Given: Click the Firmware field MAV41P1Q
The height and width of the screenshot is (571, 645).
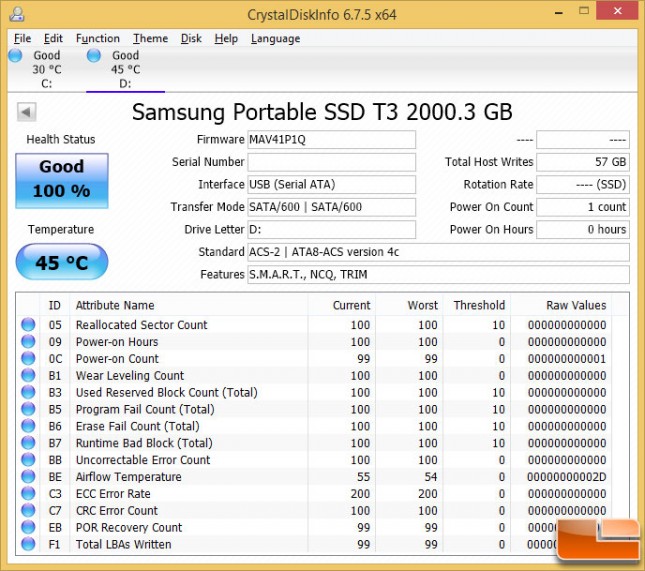Looking at the screenshot, I should (x=331, y=140).
